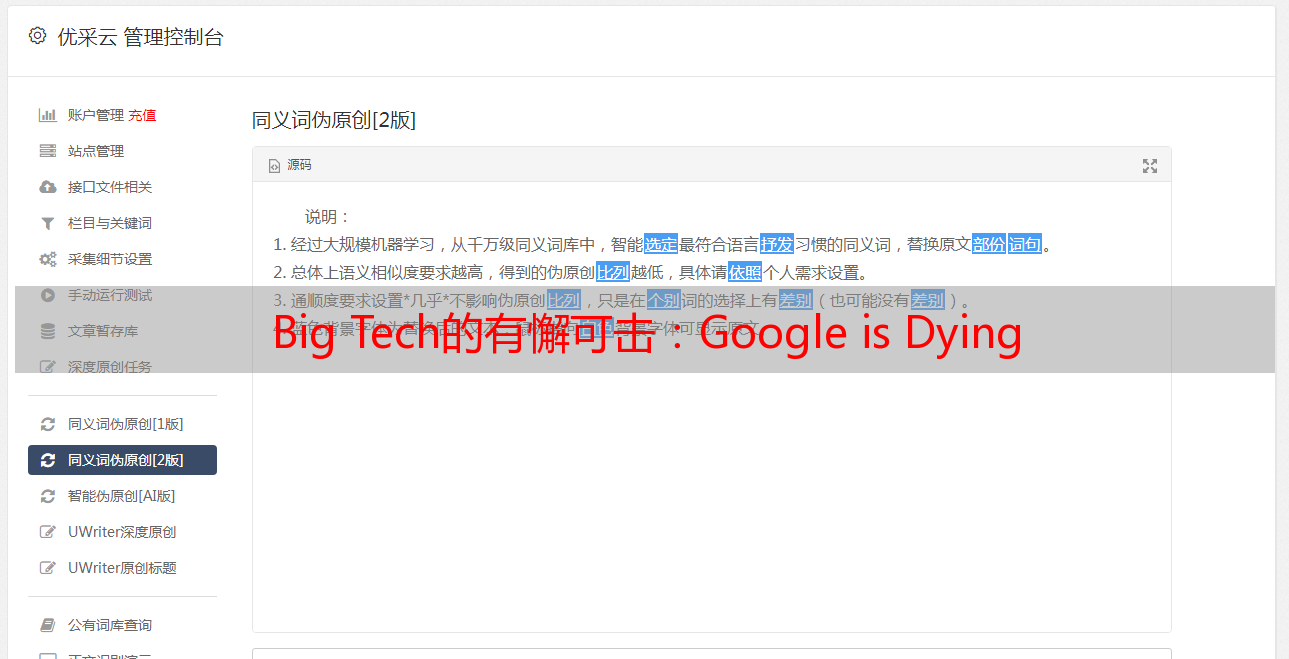Open UWriter原创标题 menu item

122,568
